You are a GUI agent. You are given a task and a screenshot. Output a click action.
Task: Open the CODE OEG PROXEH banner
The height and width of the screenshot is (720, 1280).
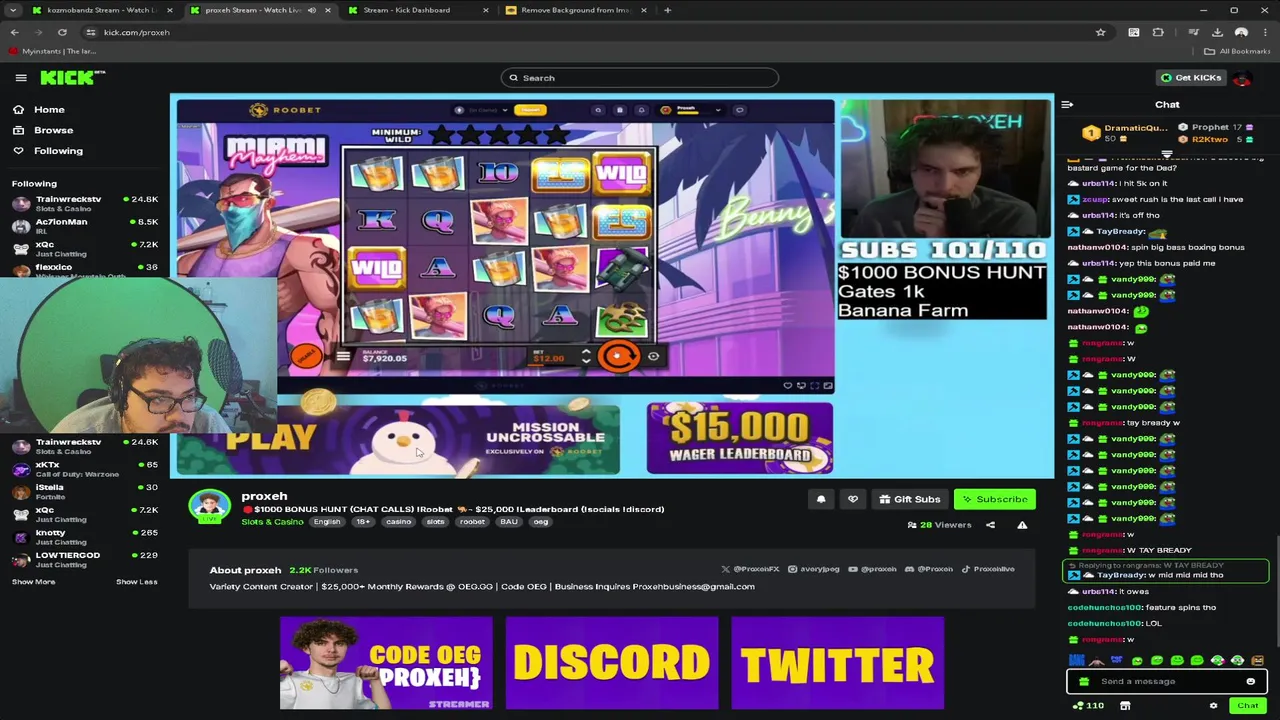coord(386,663)
